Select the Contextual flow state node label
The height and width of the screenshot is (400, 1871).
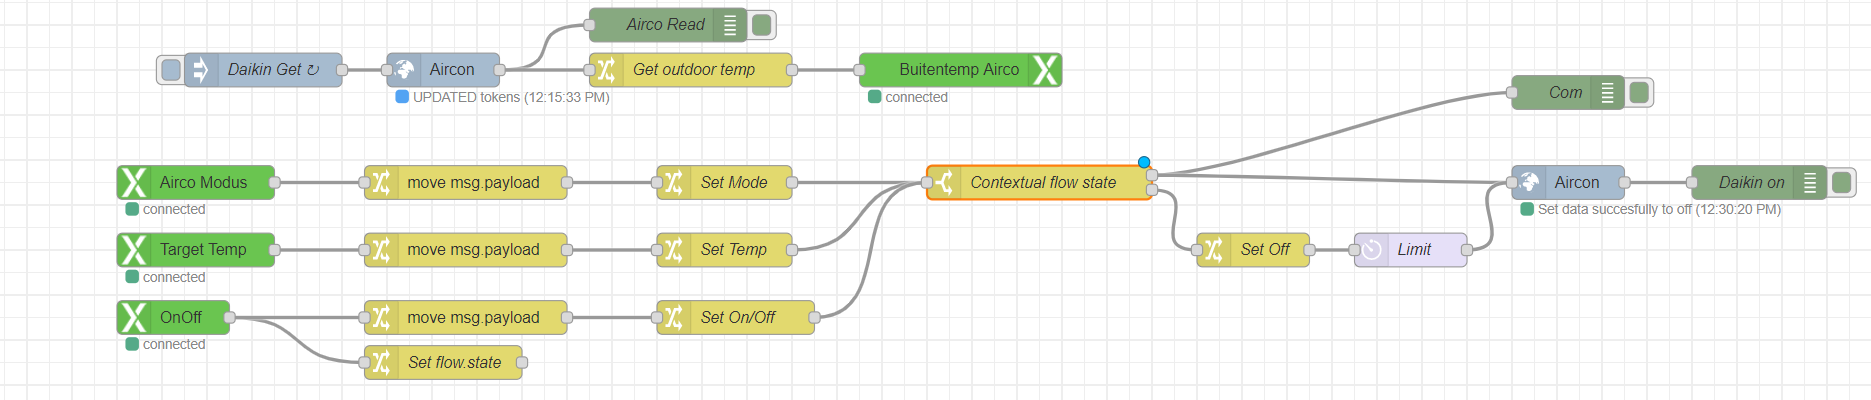coord(1043,183)
